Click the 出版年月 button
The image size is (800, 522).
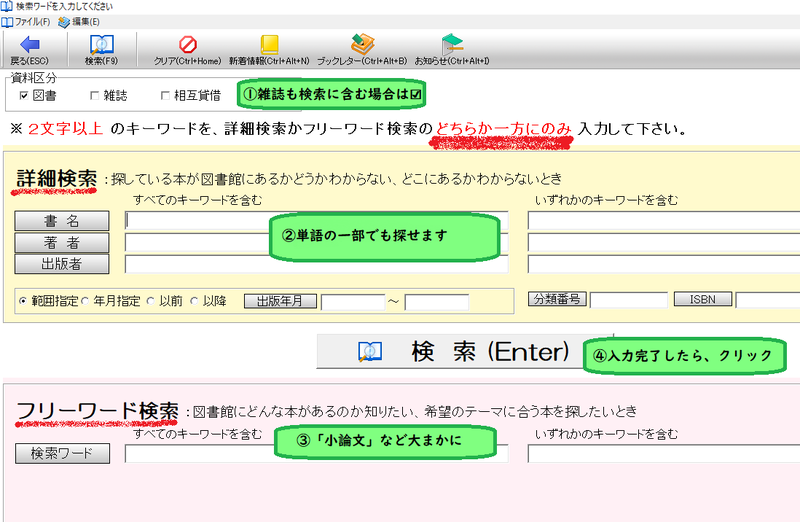(x=280, y=300)
